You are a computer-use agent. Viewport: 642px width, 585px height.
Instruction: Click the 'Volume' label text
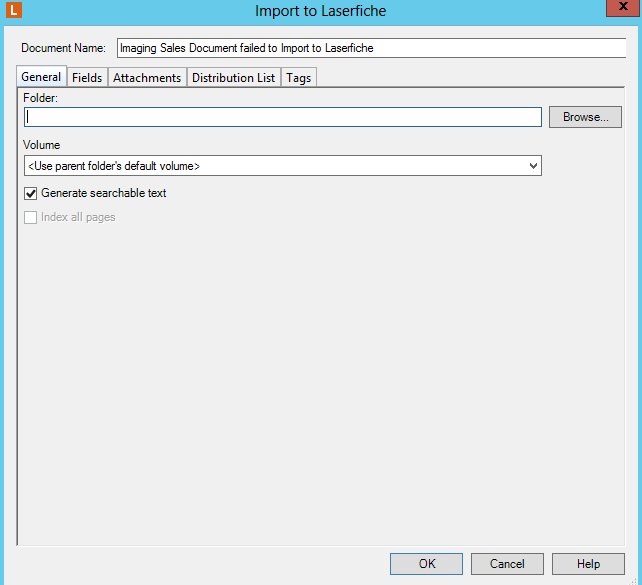41,145
